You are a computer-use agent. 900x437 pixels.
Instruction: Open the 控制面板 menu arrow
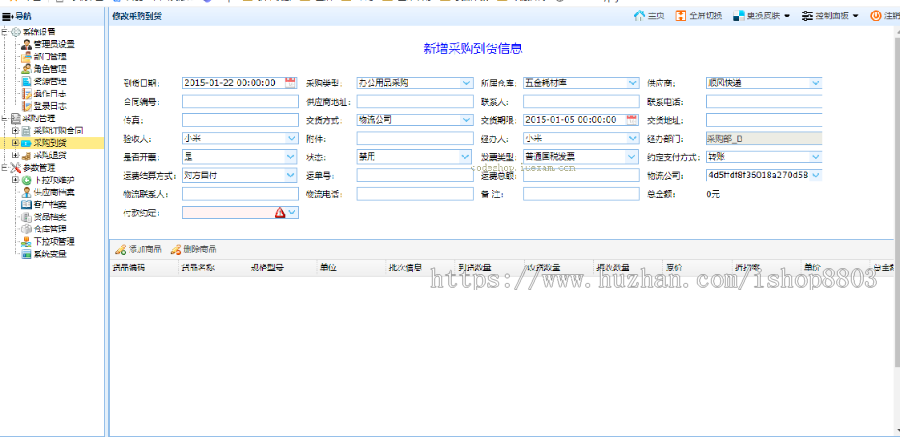coord(856,16)
